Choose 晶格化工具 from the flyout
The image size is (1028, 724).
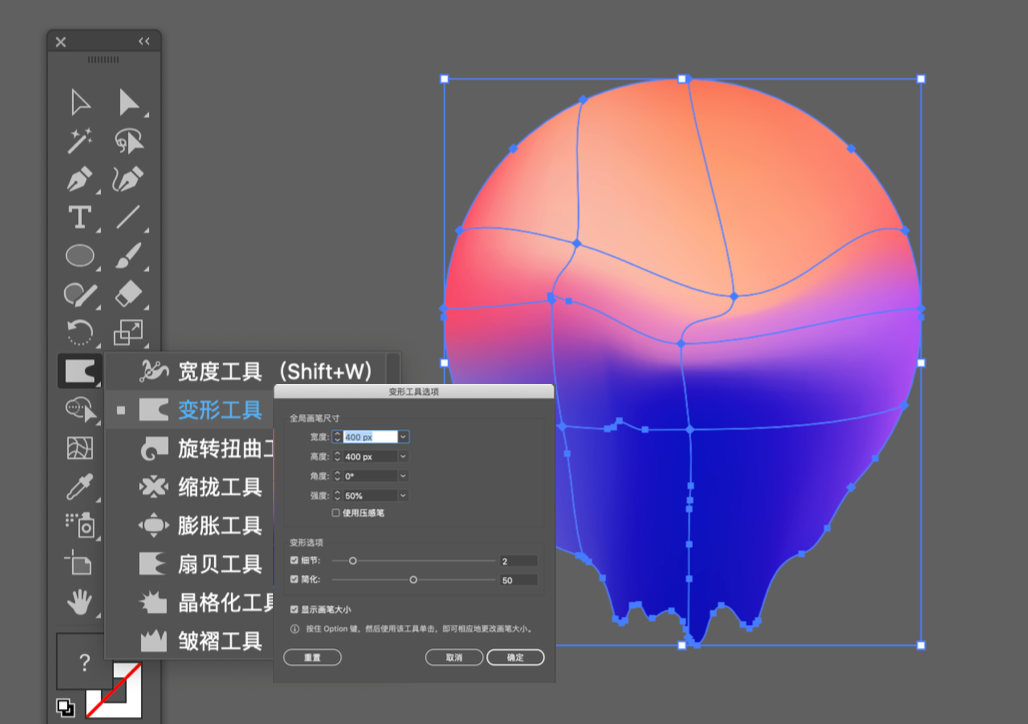point(190,603)
